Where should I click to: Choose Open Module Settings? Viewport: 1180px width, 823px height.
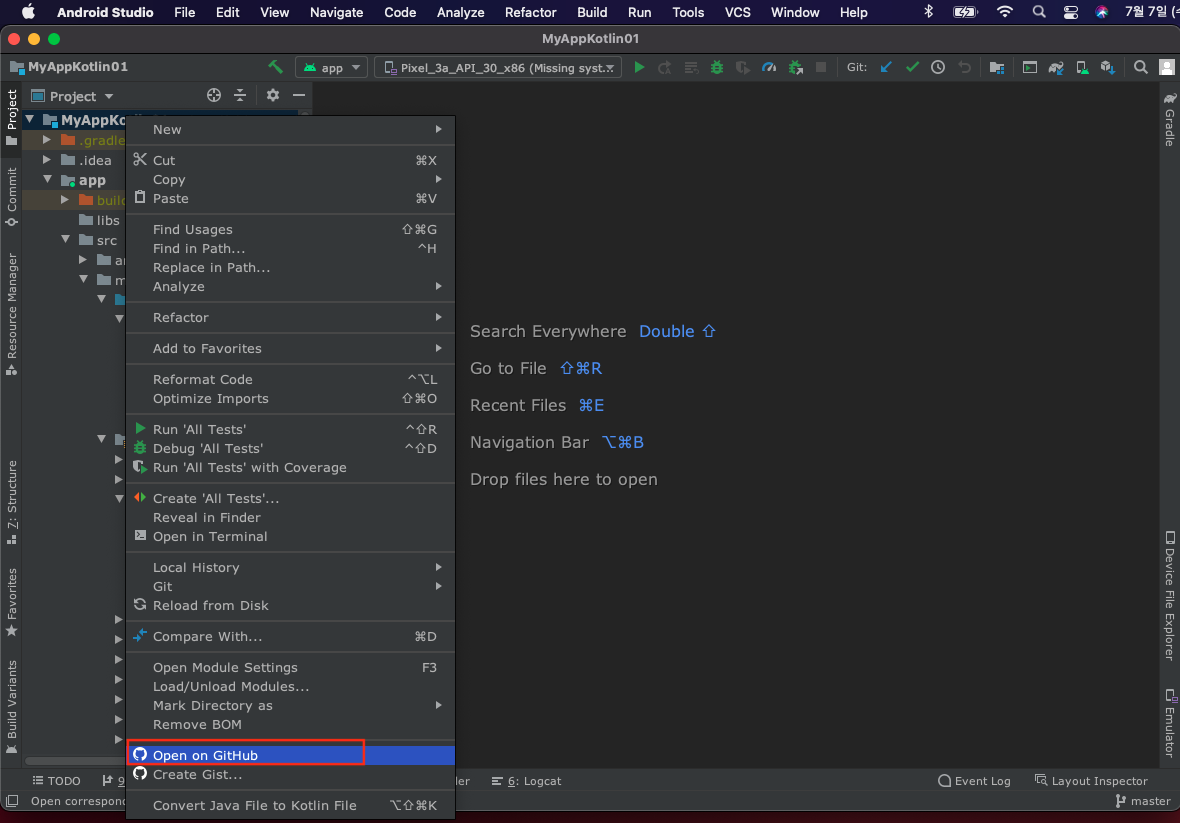(x=290, y=668)
